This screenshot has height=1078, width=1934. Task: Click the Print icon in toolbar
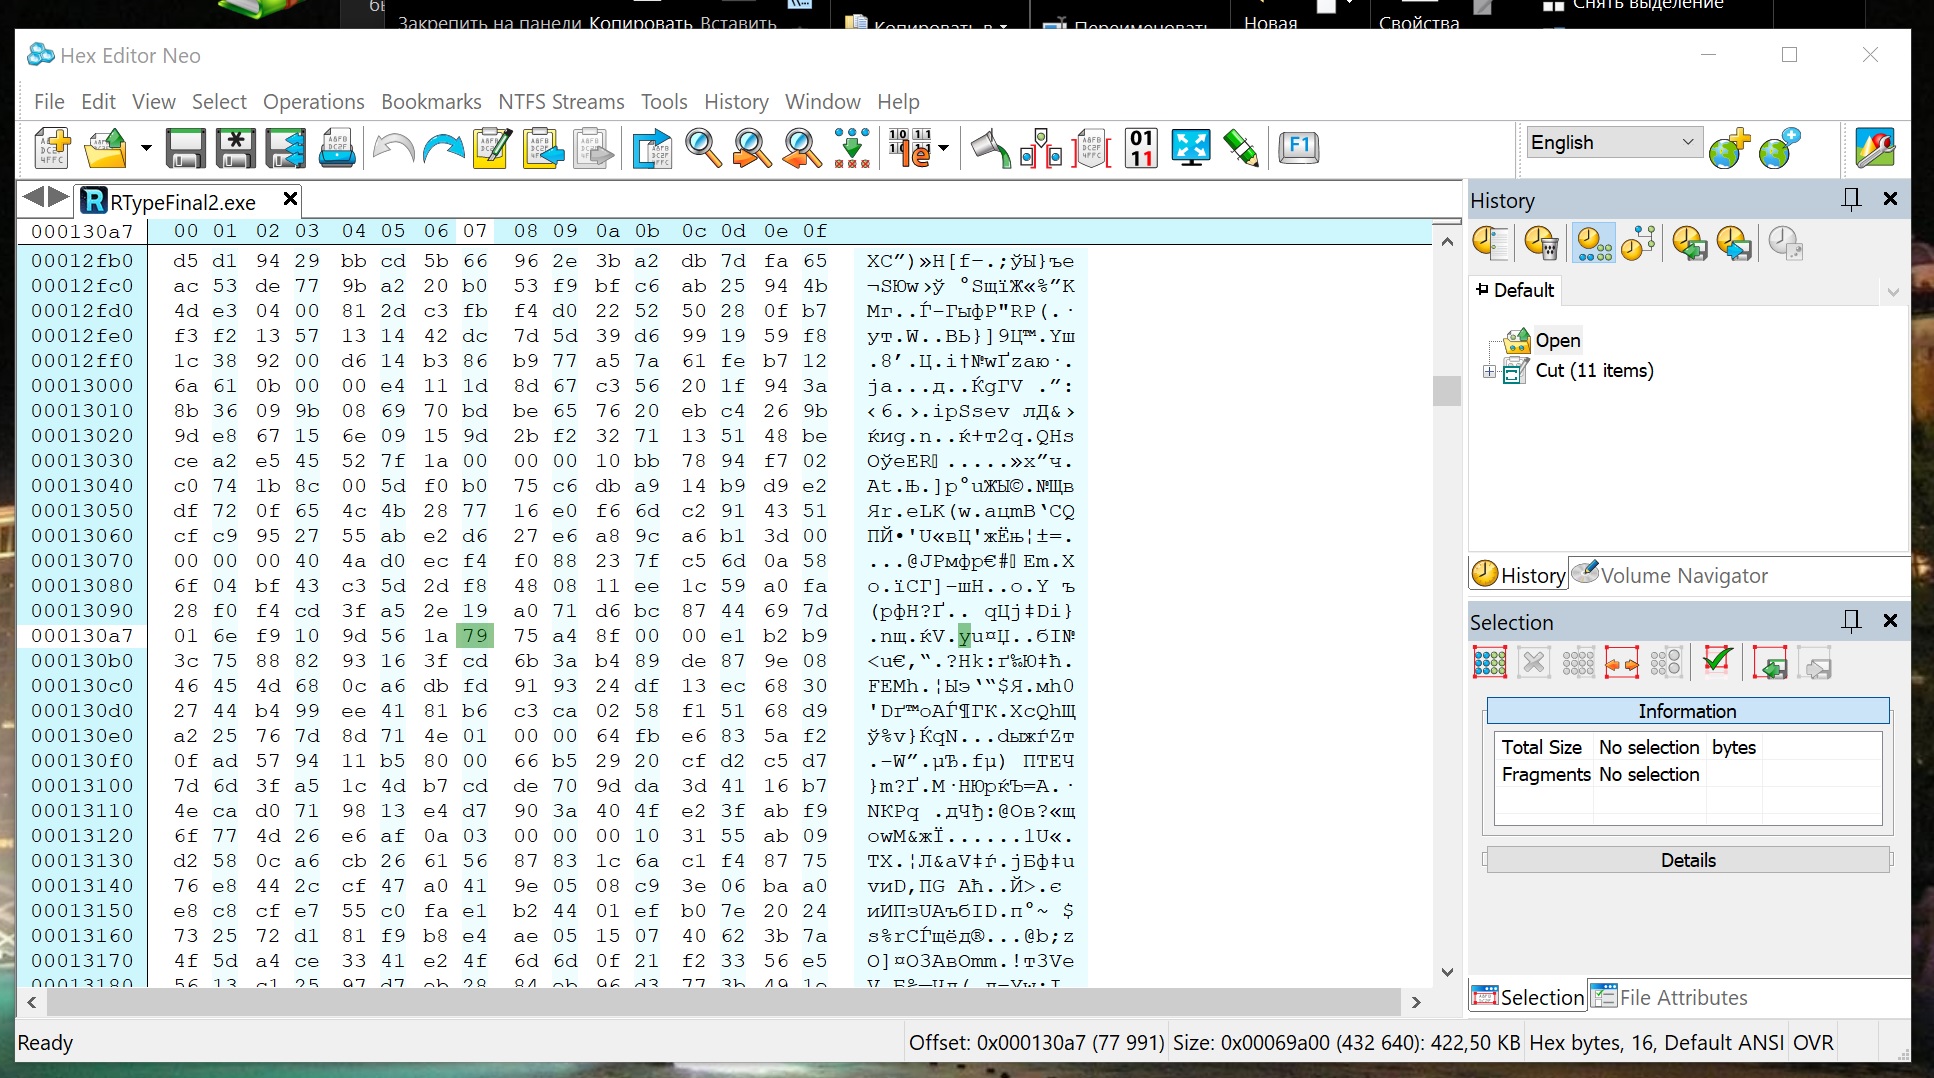click(337, 148)
